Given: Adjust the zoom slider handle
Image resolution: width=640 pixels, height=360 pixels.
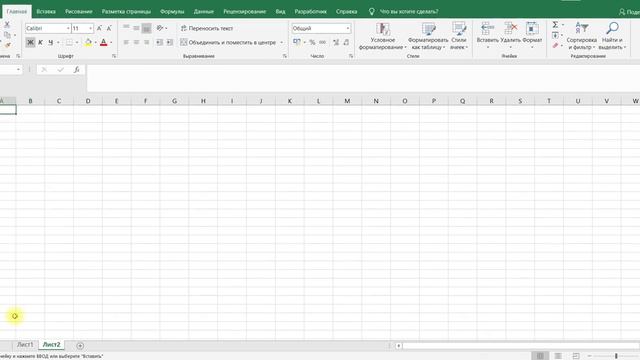Looking at the screenshot, I should coord(616,356).
